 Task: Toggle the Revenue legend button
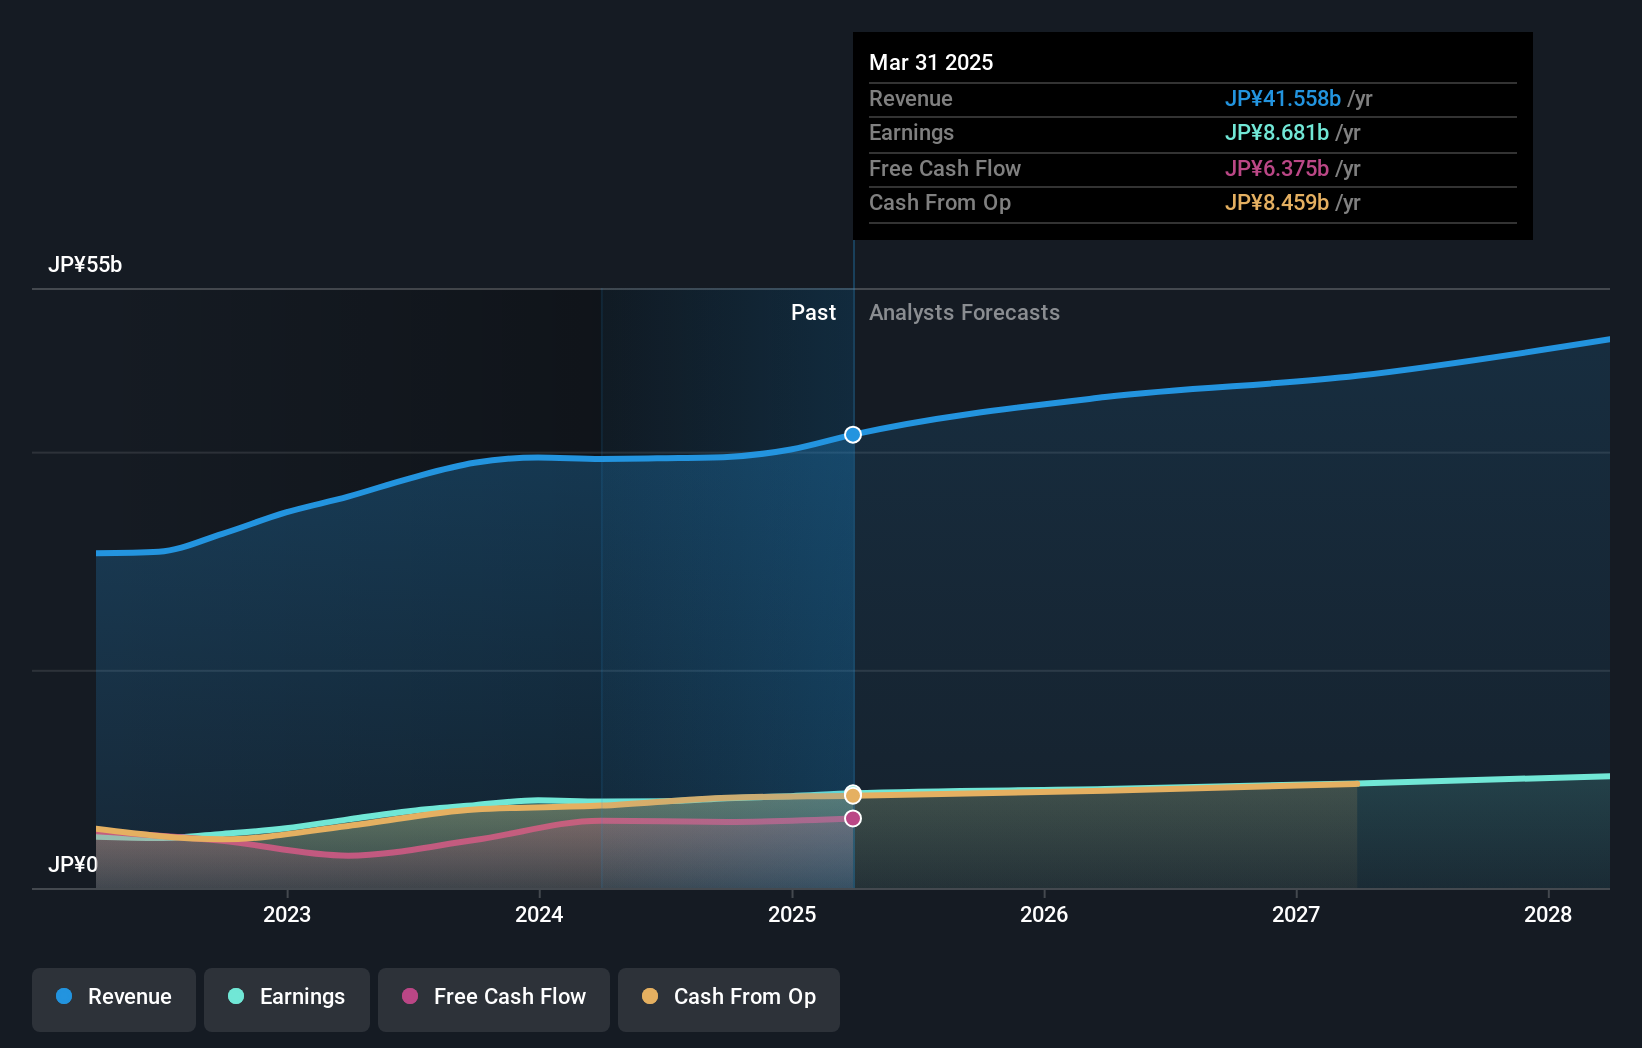coord(114,999)
